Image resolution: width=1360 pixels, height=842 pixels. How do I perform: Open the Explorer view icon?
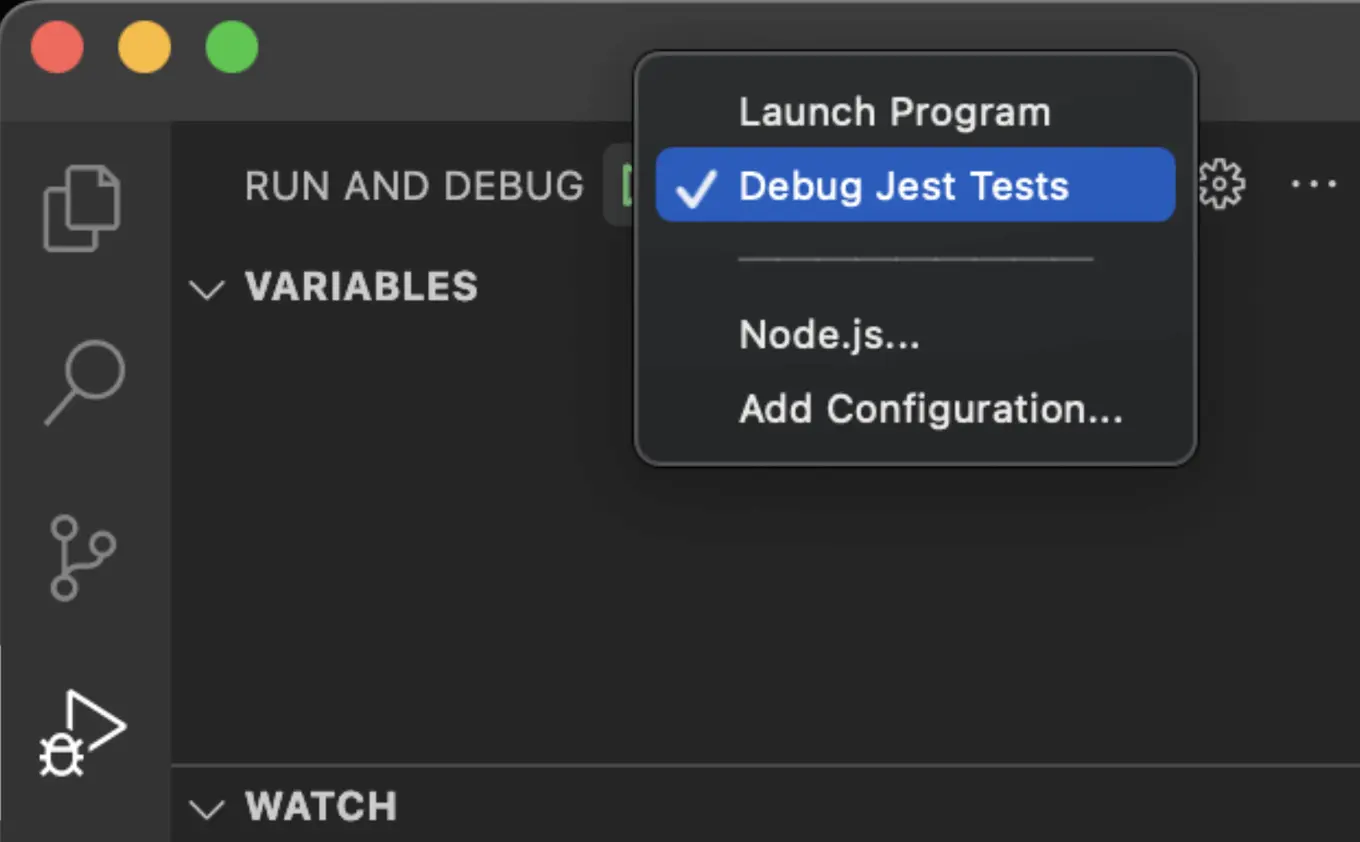pos(83,205)
